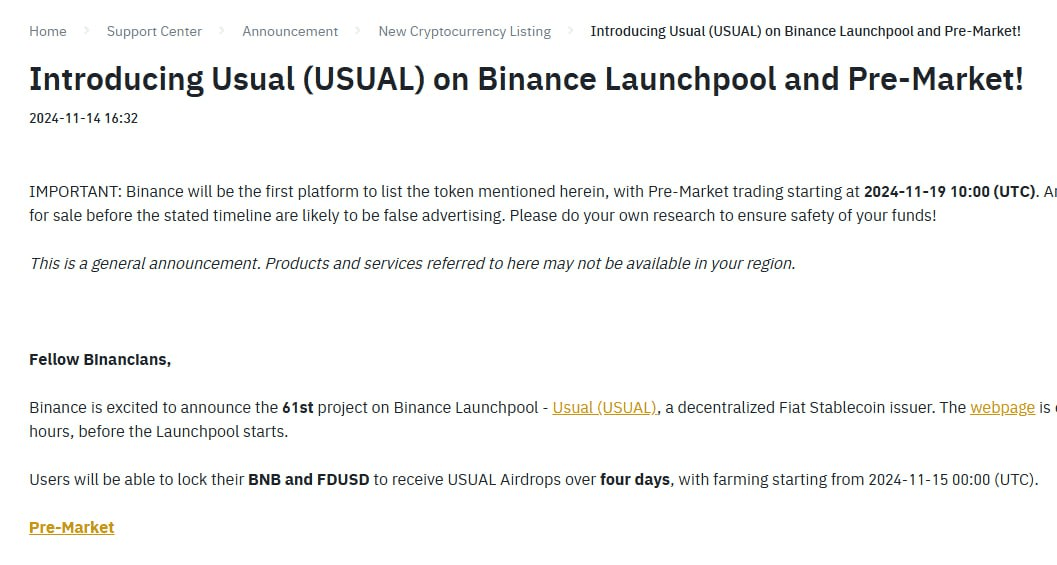Click chevron following New Cryptocurrency Listing
This screenshot has width=1057, height=565.
570,31
